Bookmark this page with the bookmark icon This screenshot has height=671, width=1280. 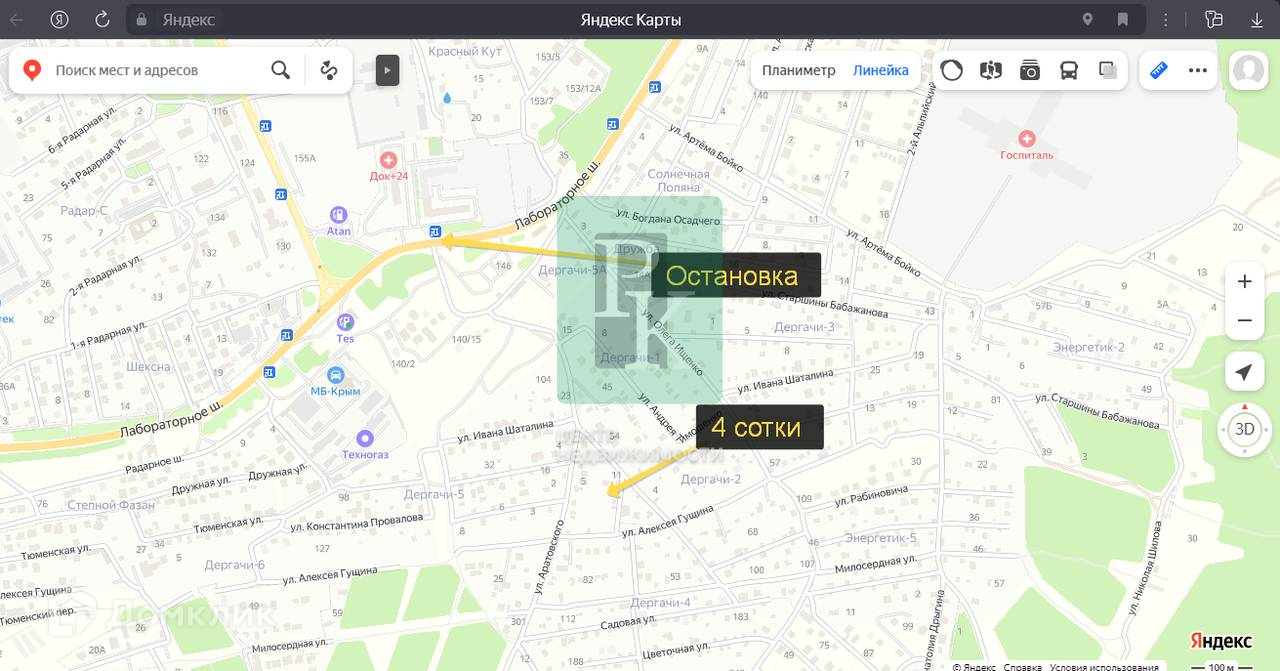[1122, 19]
